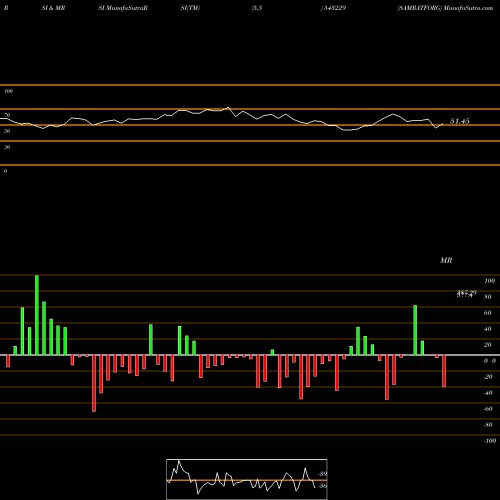Click the tallest green MR histogram bar

point(37,315)
